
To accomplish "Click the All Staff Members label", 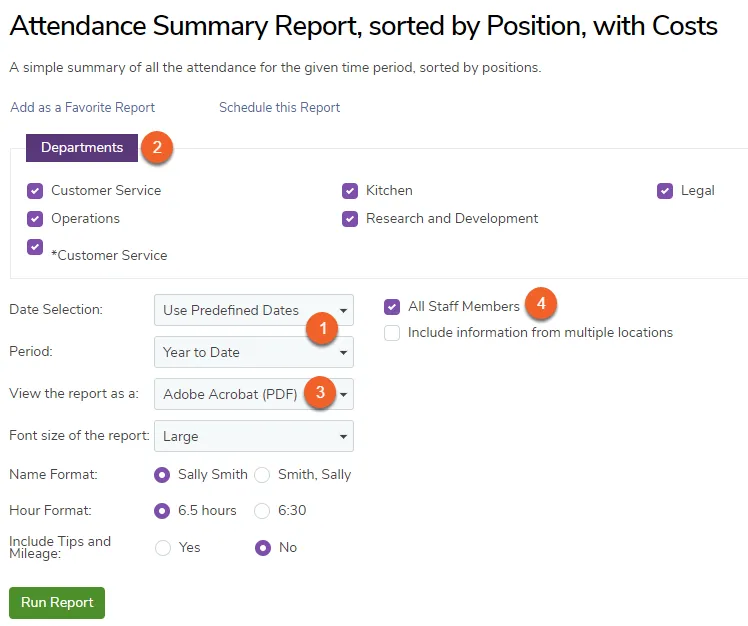I will 464,306.
